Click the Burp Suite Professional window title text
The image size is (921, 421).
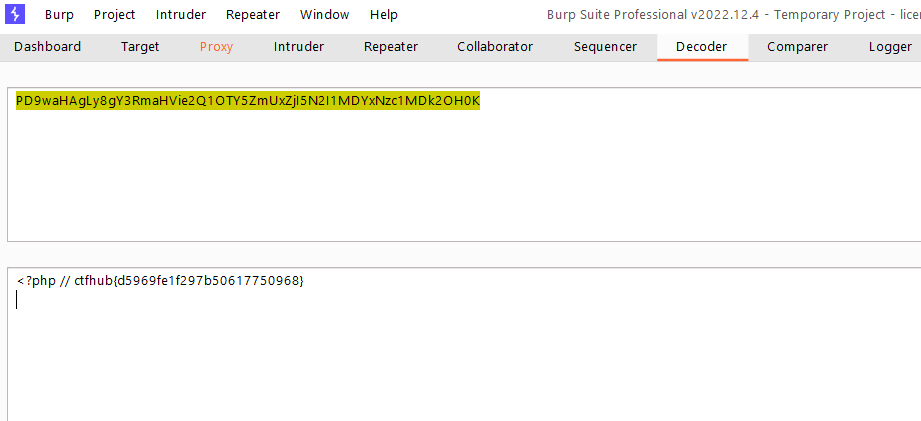point(734,15)
